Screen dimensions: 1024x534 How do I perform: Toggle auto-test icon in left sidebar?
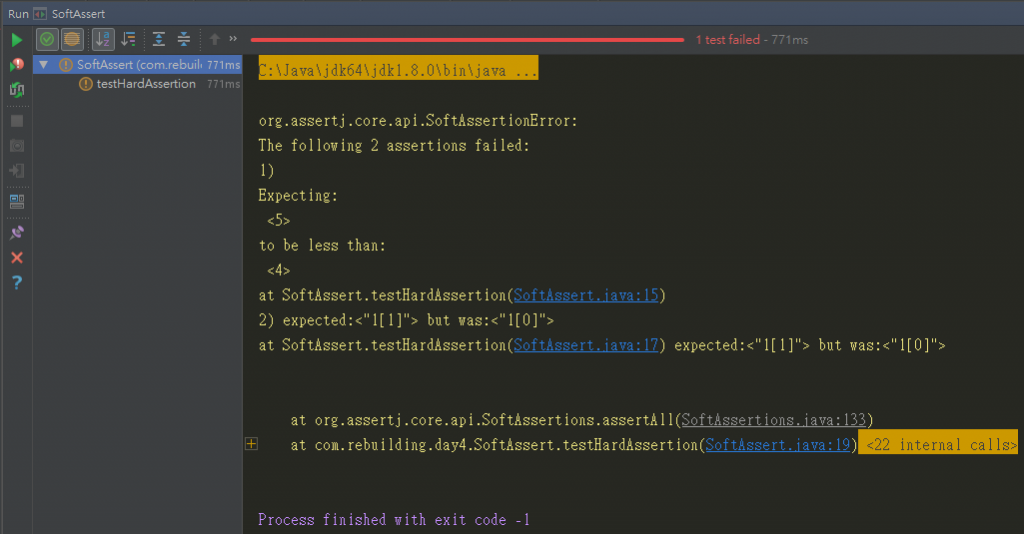(17, 89)
